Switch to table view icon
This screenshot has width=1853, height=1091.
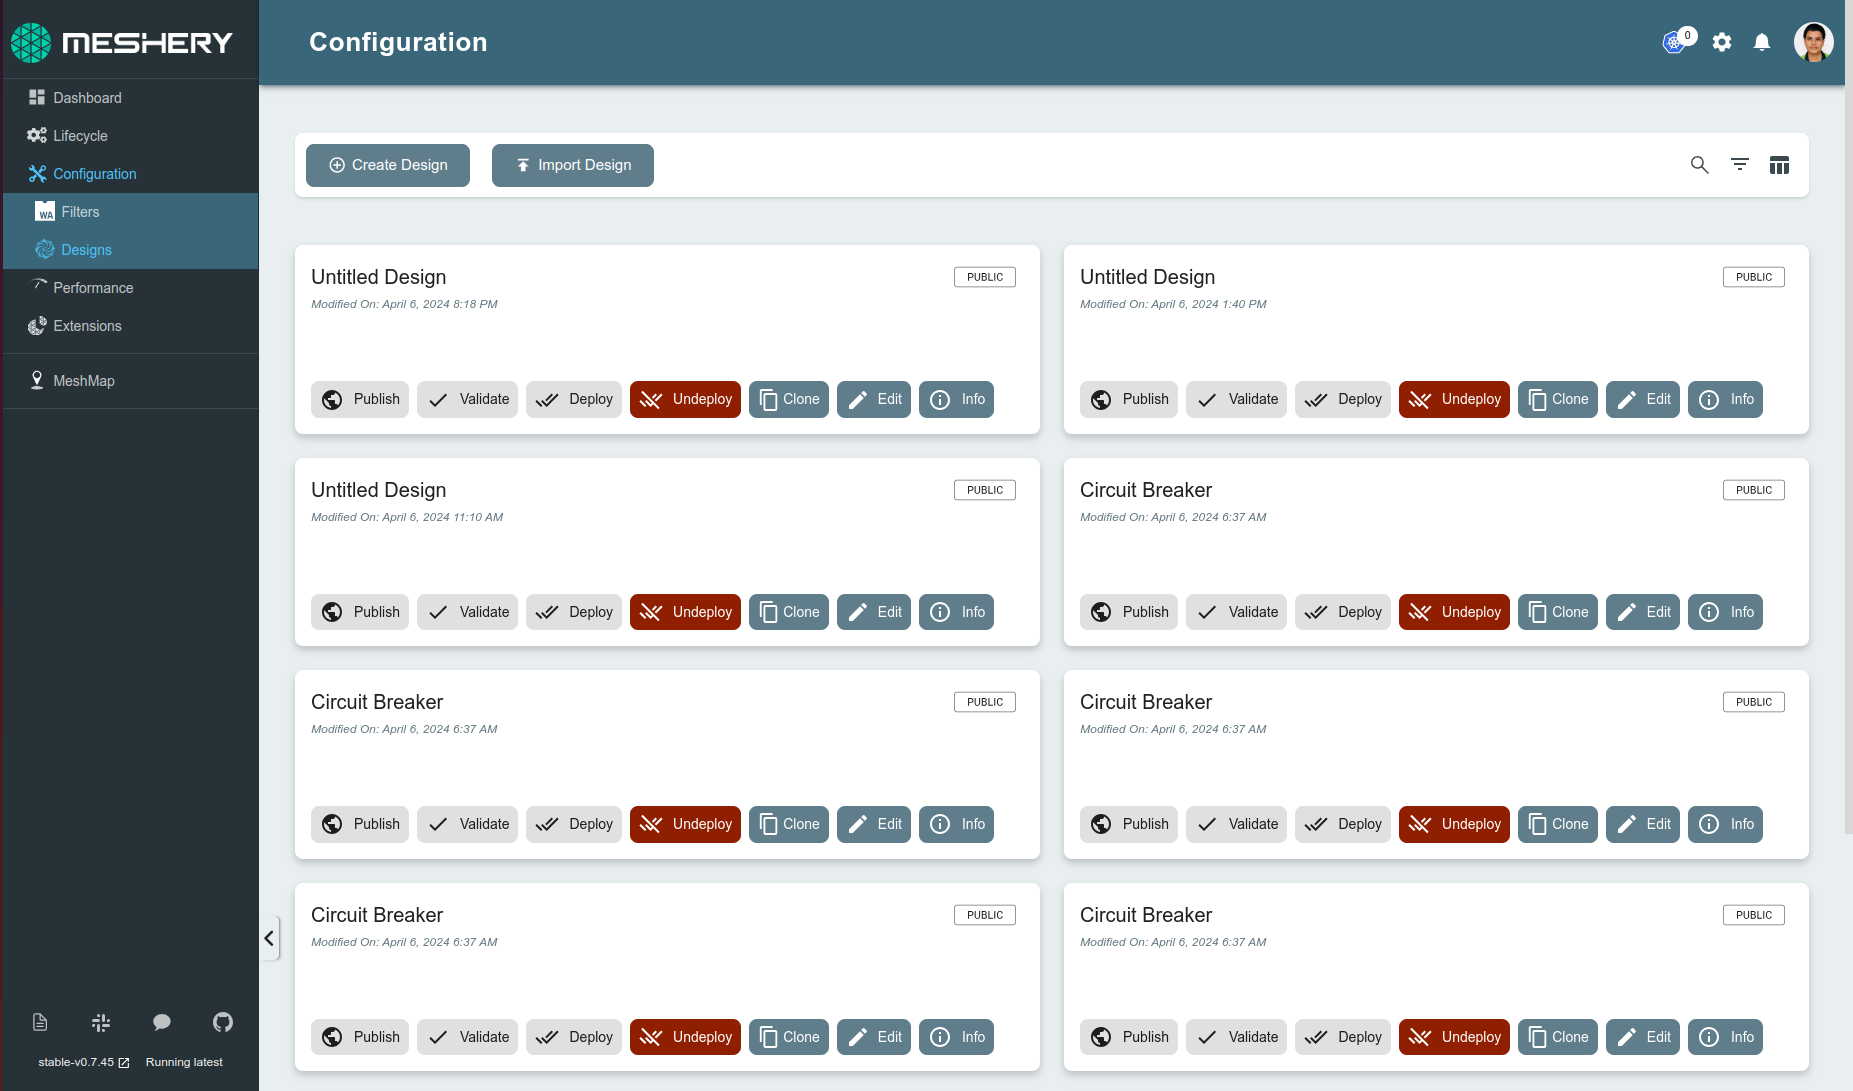(1779, 165)
